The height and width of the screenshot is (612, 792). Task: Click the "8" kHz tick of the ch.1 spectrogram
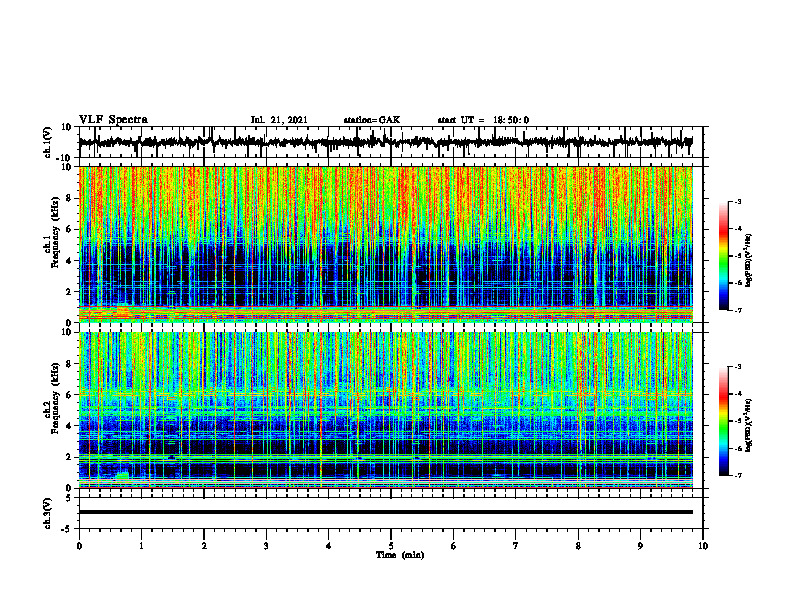(x=69, y=198)
